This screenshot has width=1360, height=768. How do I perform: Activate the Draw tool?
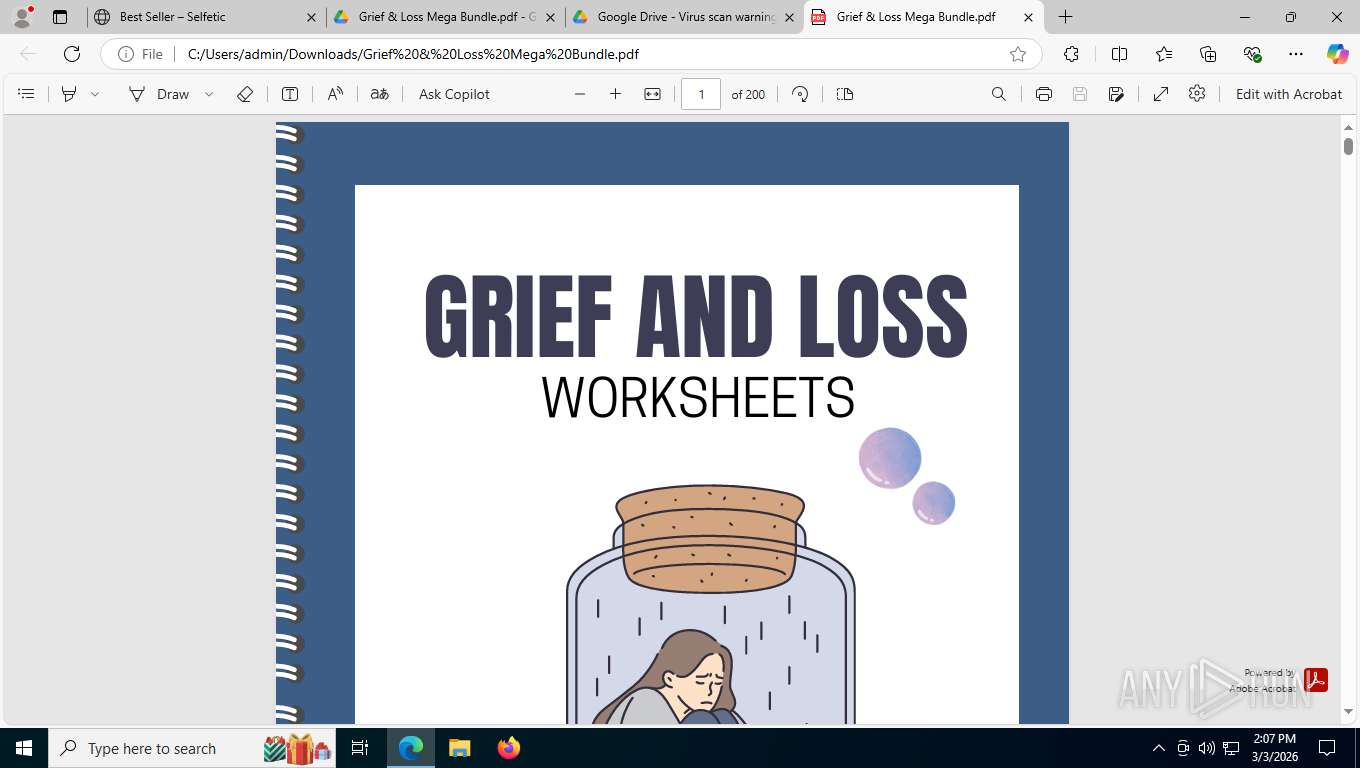point(159,94)
